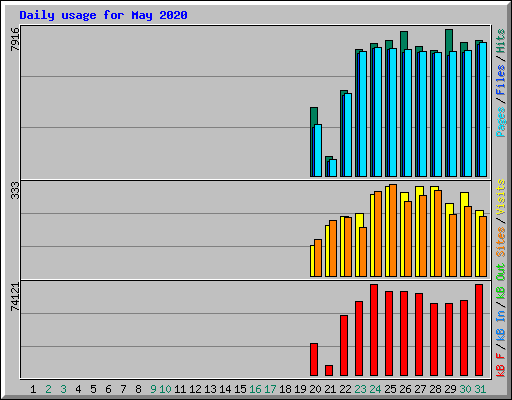
Task: Click the cyan Pages bar for day 31
Action: 483,109
